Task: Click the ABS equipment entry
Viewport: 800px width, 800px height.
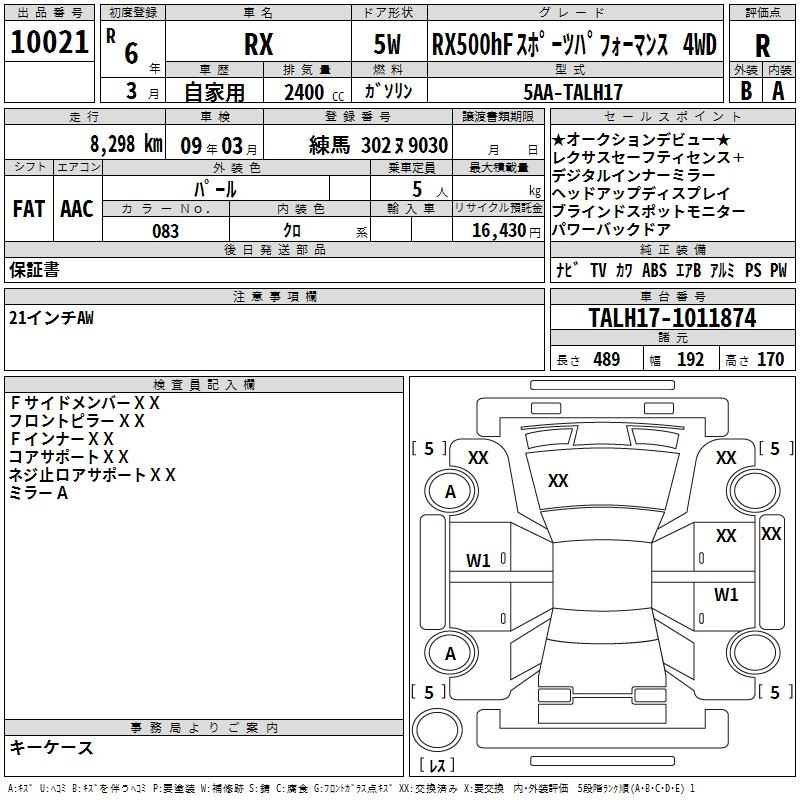Action: click(655, 270)
